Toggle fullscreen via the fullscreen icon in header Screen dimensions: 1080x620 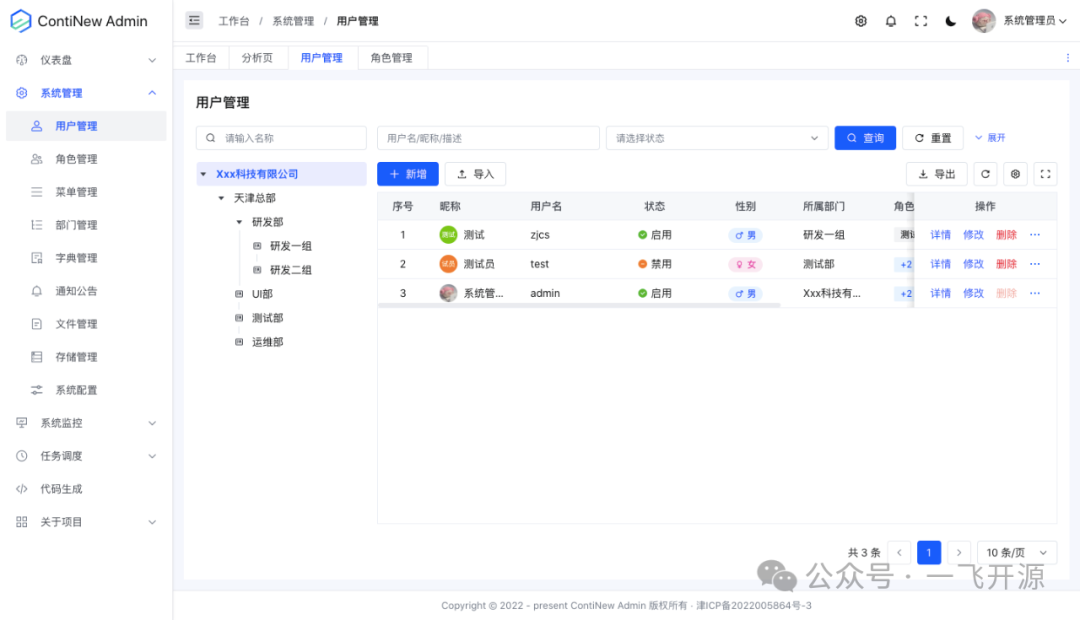click(x=920, y=20)
